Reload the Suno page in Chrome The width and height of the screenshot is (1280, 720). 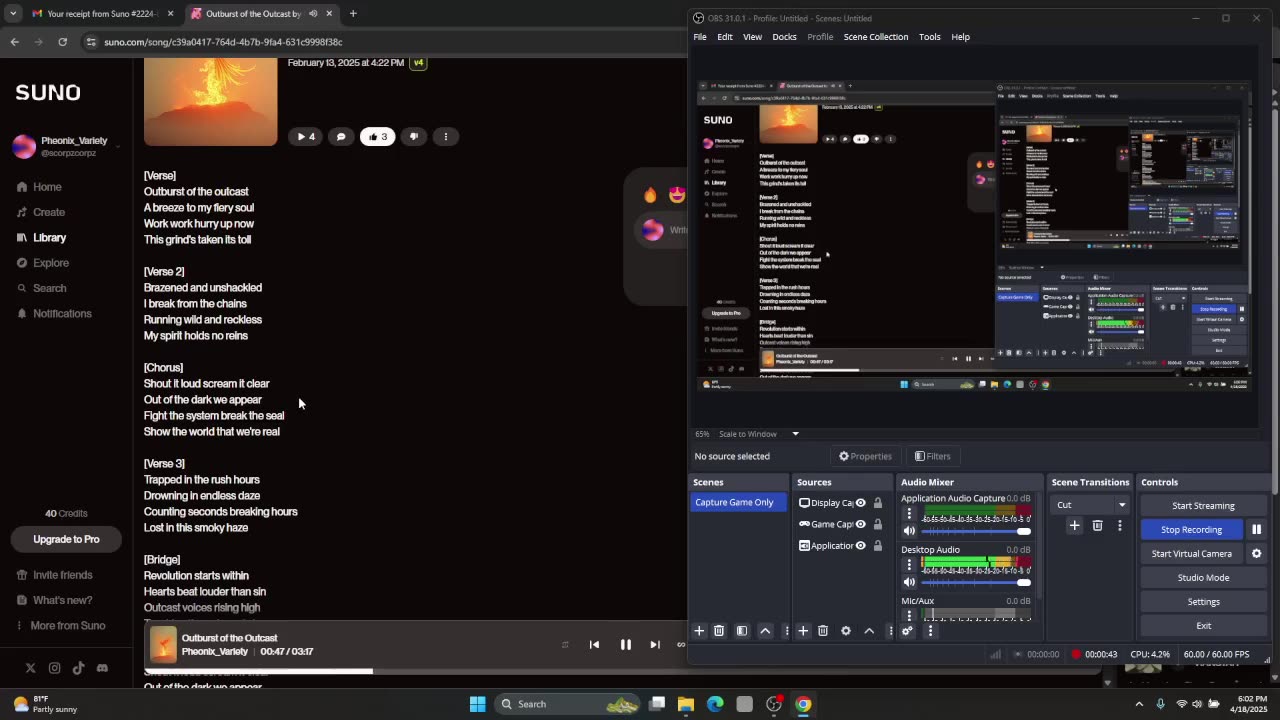[x=62, y=42]
